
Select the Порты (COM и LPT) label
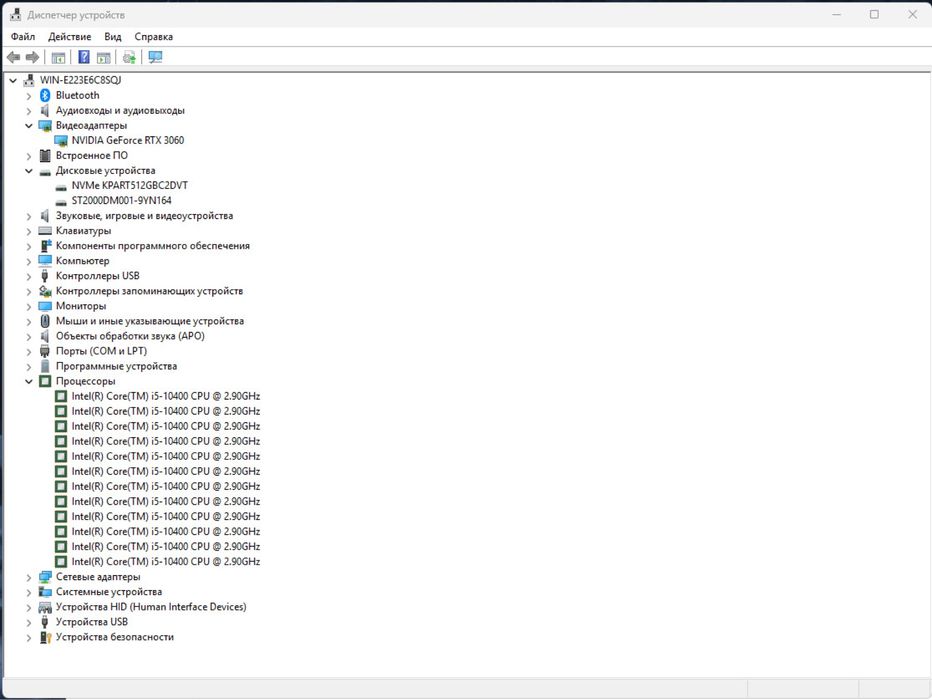(x=101, y=351)
